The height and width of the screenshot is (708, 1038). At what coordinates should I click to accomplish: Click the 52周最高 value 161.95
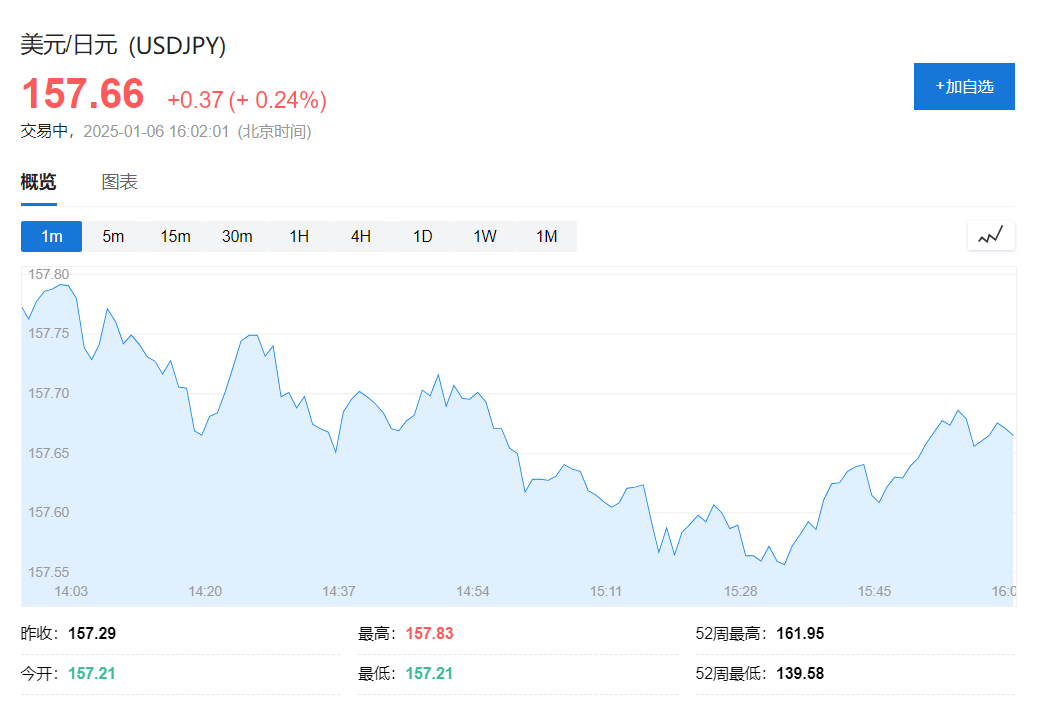coord(800,634)
